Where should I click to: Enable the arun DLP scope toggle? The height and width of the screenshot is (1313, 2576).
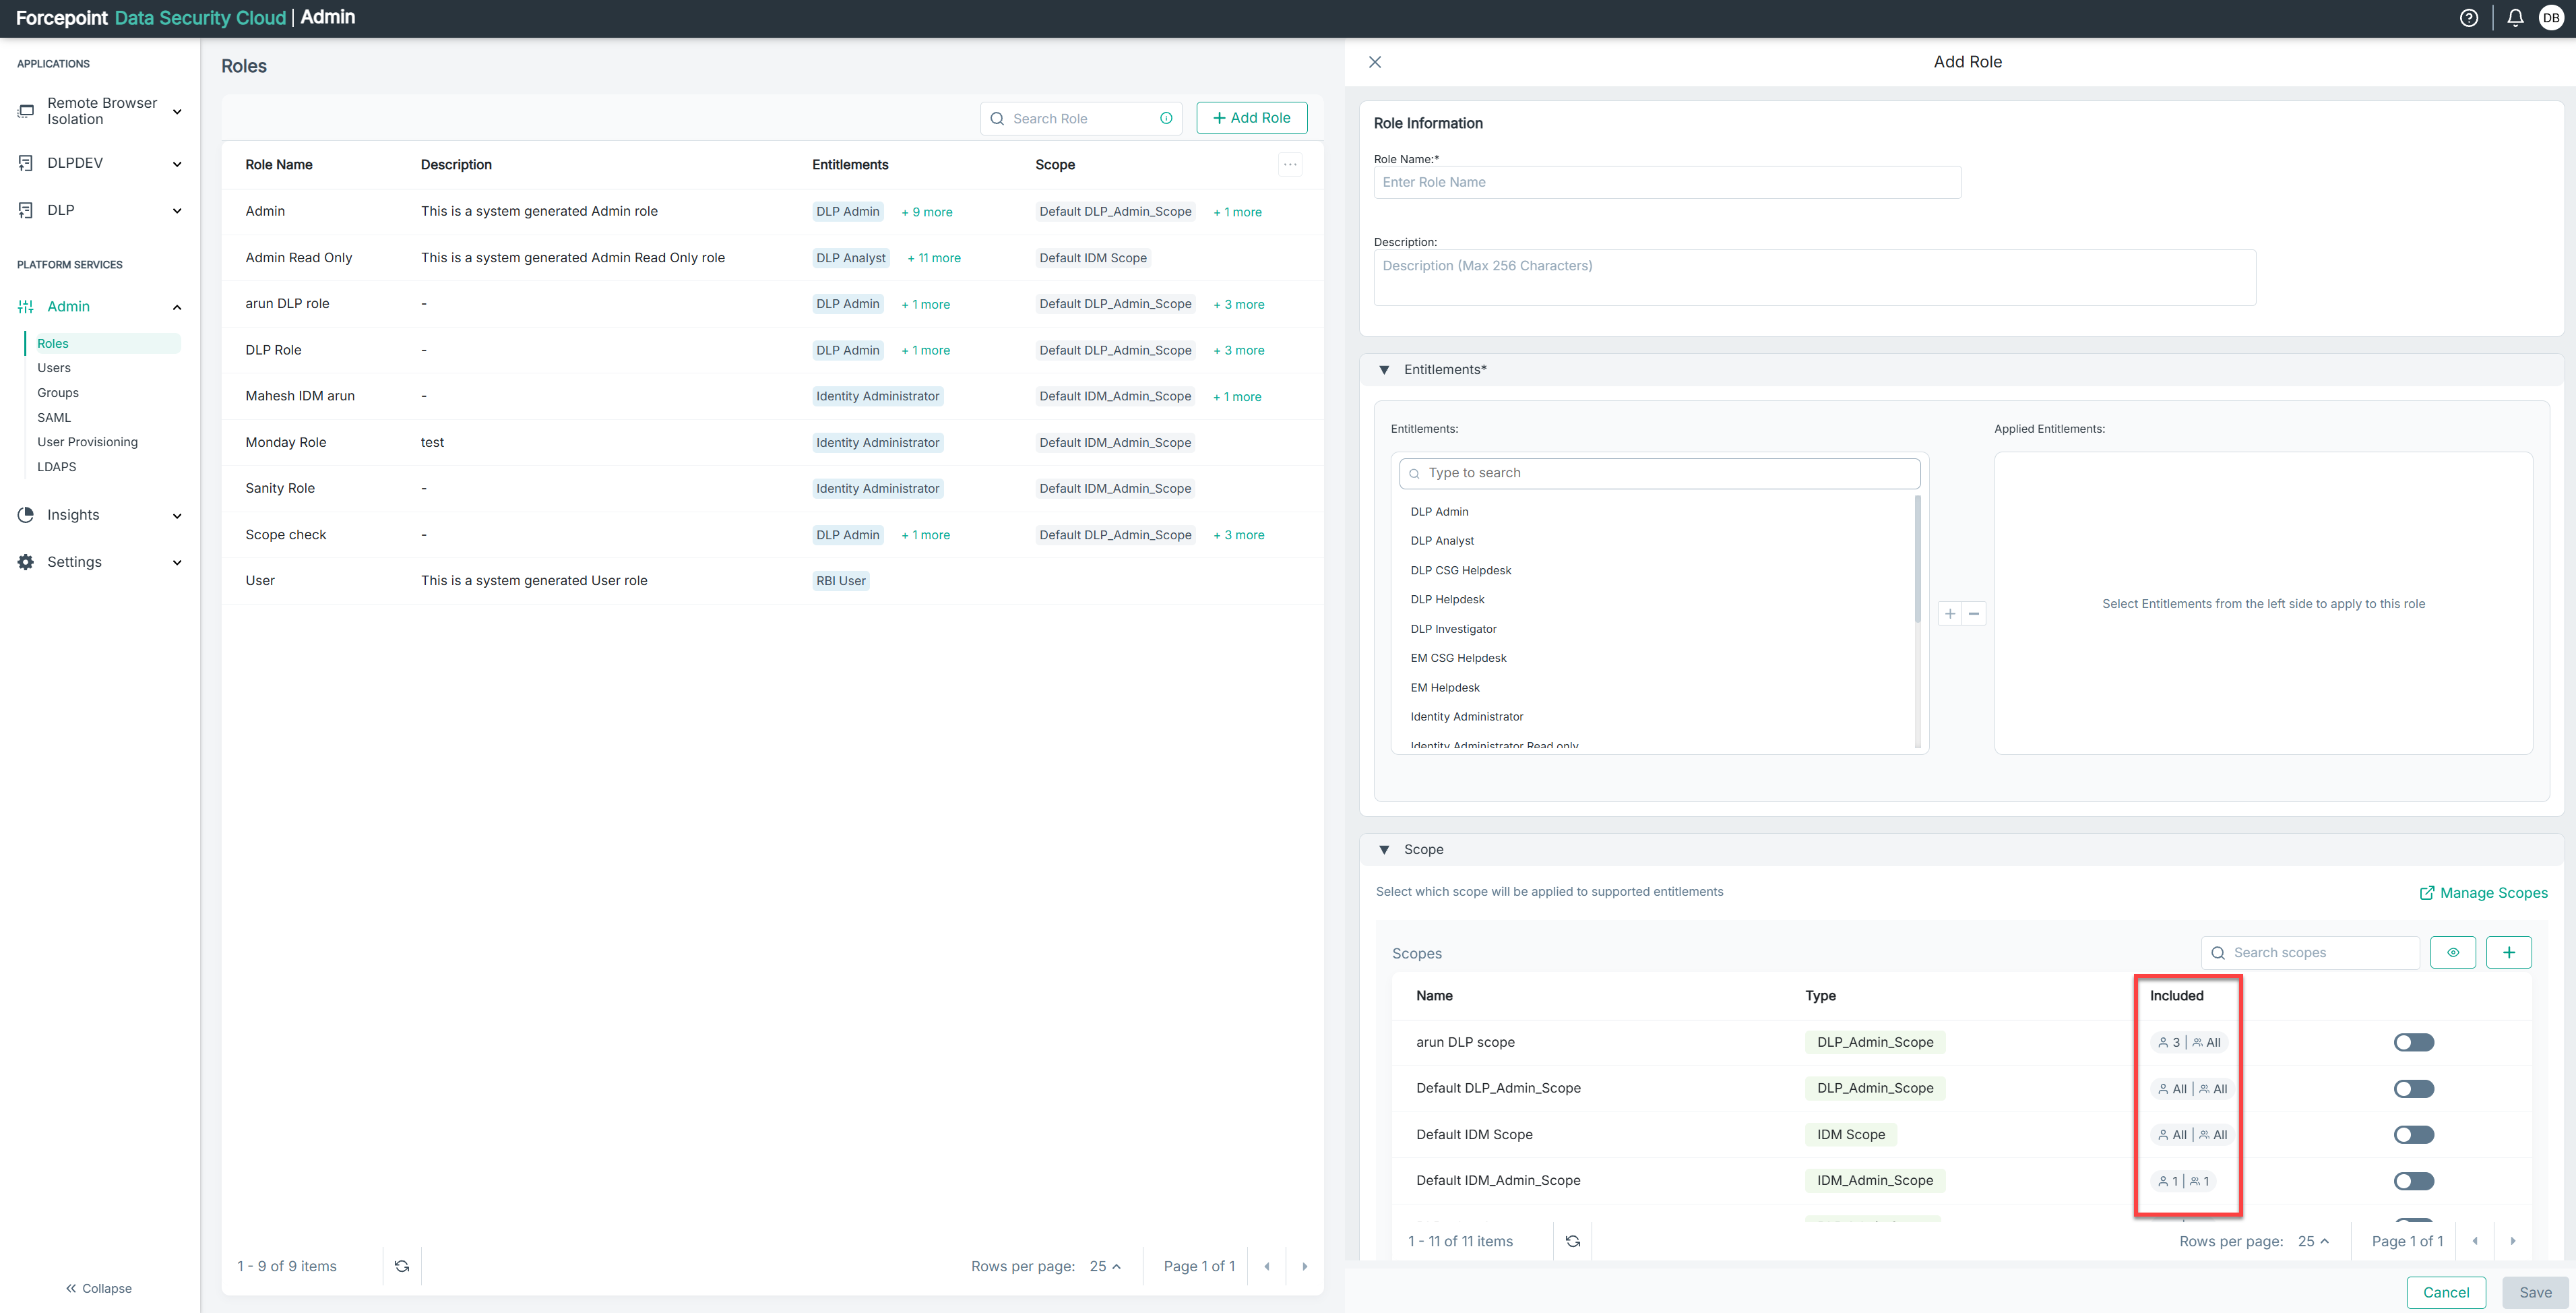2413,1042
